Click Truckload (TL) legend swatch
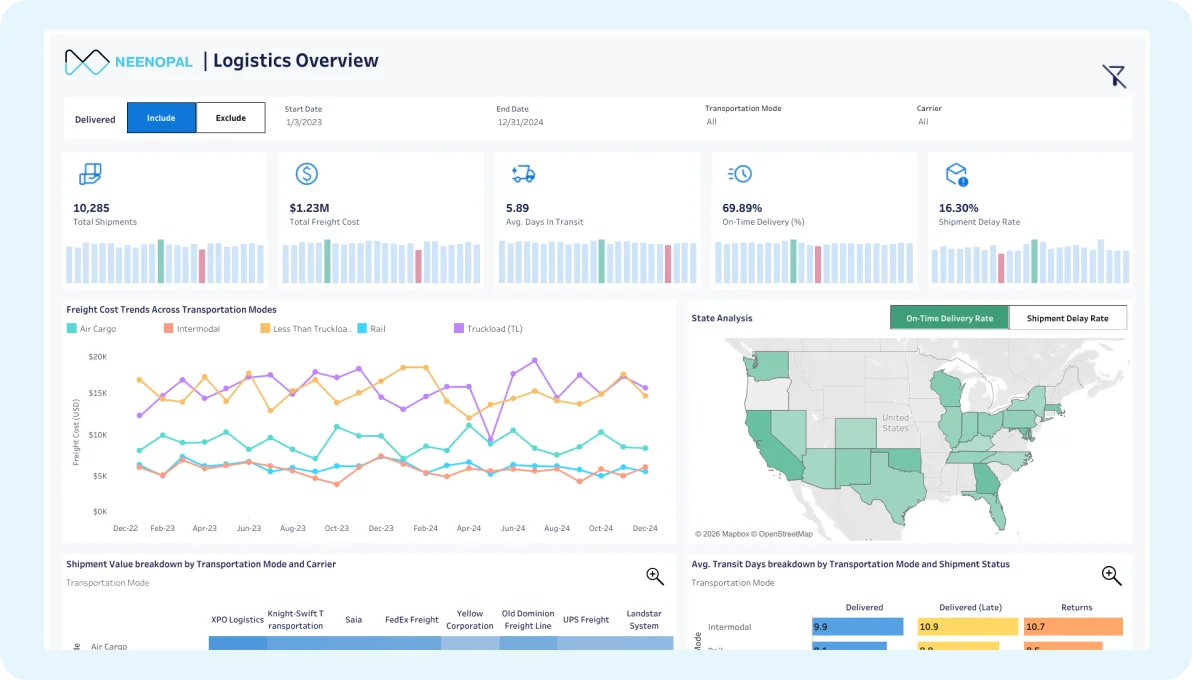The height and width of the screenshot is (680, 1192). coord(458,329)
